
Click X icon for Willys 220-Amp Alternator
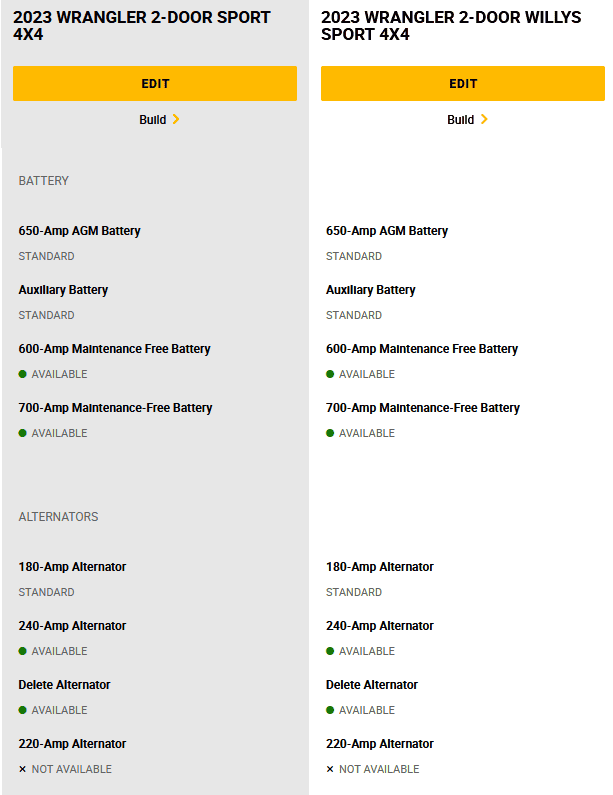tap(330, 769)
